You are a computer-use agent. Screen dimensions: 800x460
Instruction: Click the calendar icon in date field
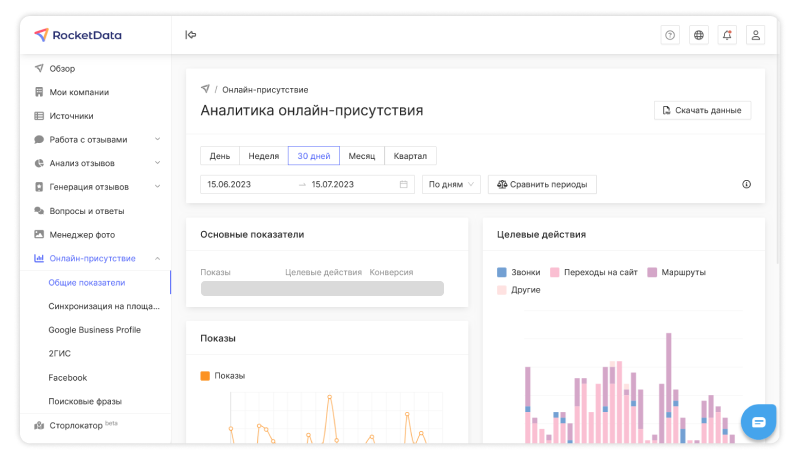(x=404, y=184)
